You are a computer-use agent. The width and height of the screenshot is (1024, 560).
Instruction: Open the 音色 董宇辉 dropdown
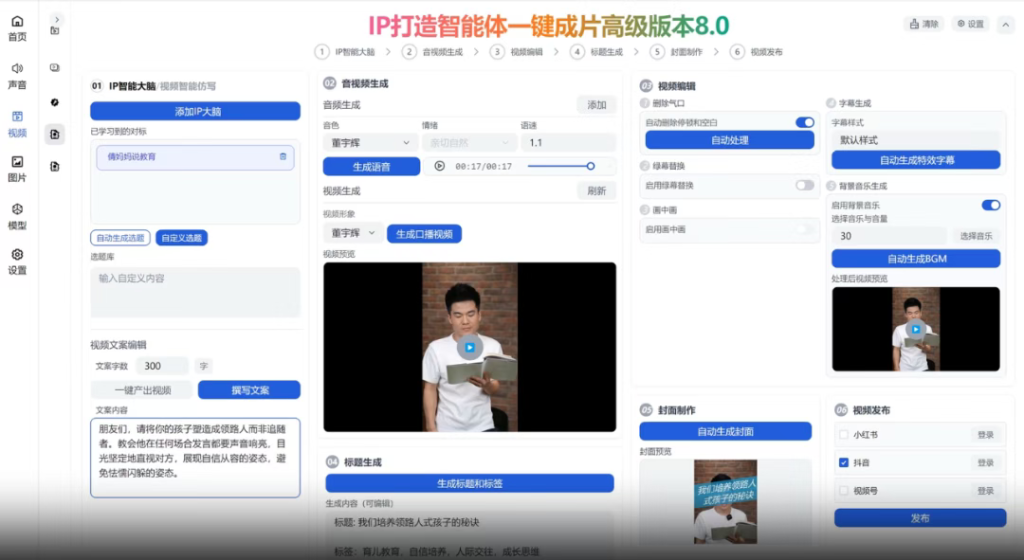pos(370,143)
